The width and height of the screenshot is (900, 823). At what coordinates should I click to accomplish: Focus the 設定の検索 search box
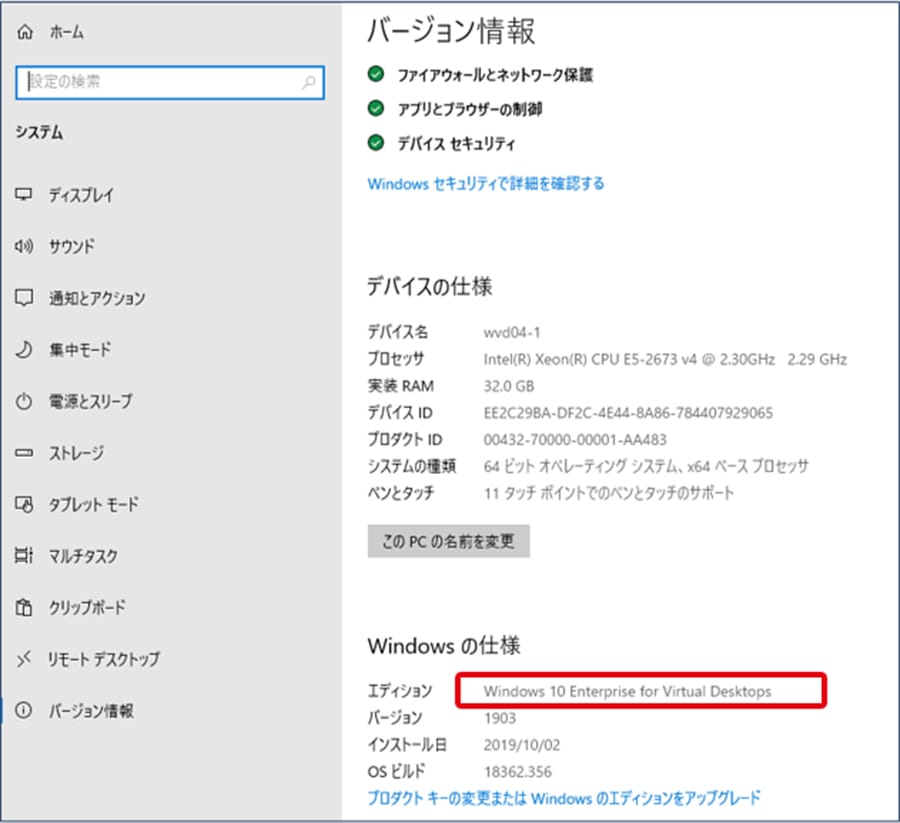pos(170,83)
